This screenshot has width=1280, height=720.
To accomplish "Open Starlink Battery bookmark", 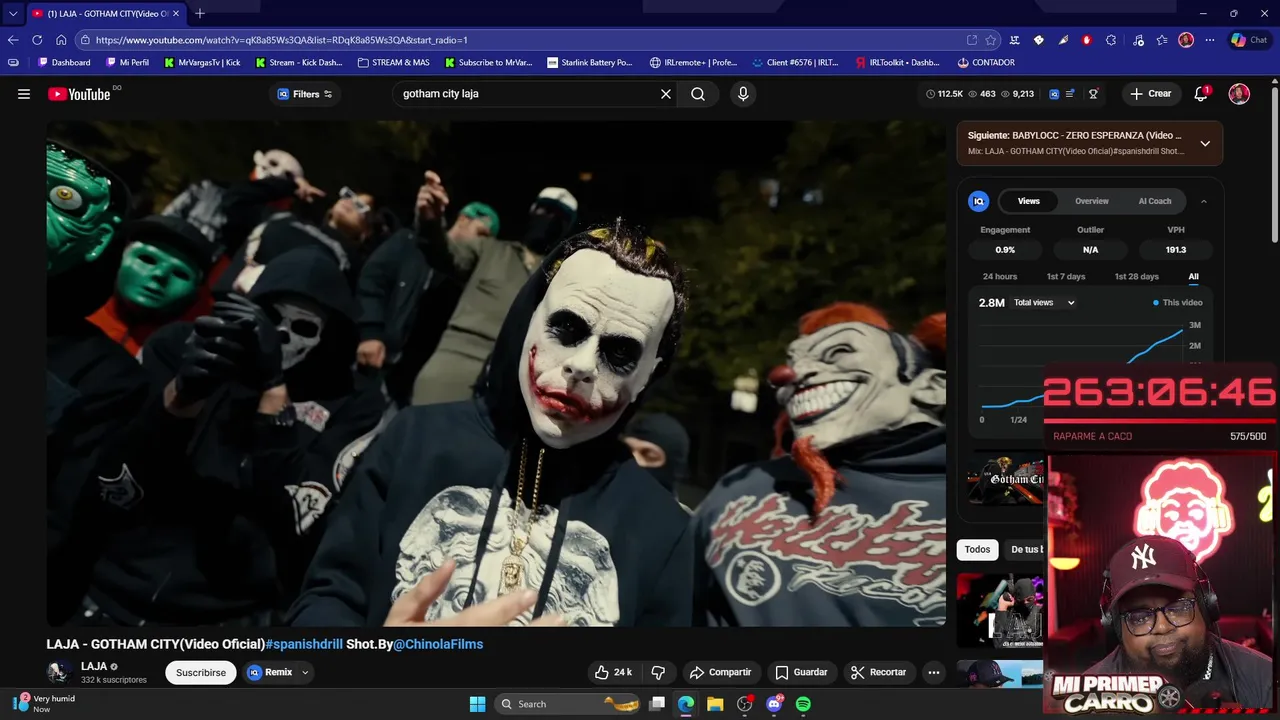I will [590, 62].
